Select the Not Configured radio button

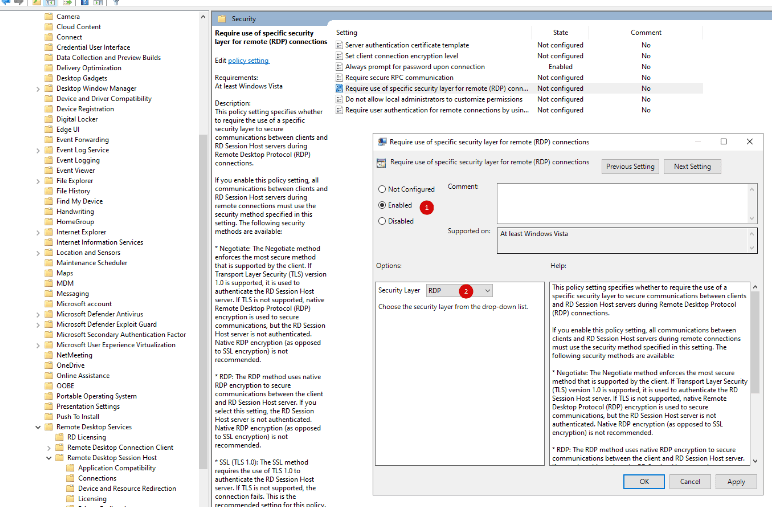click(x=381, y=189)
